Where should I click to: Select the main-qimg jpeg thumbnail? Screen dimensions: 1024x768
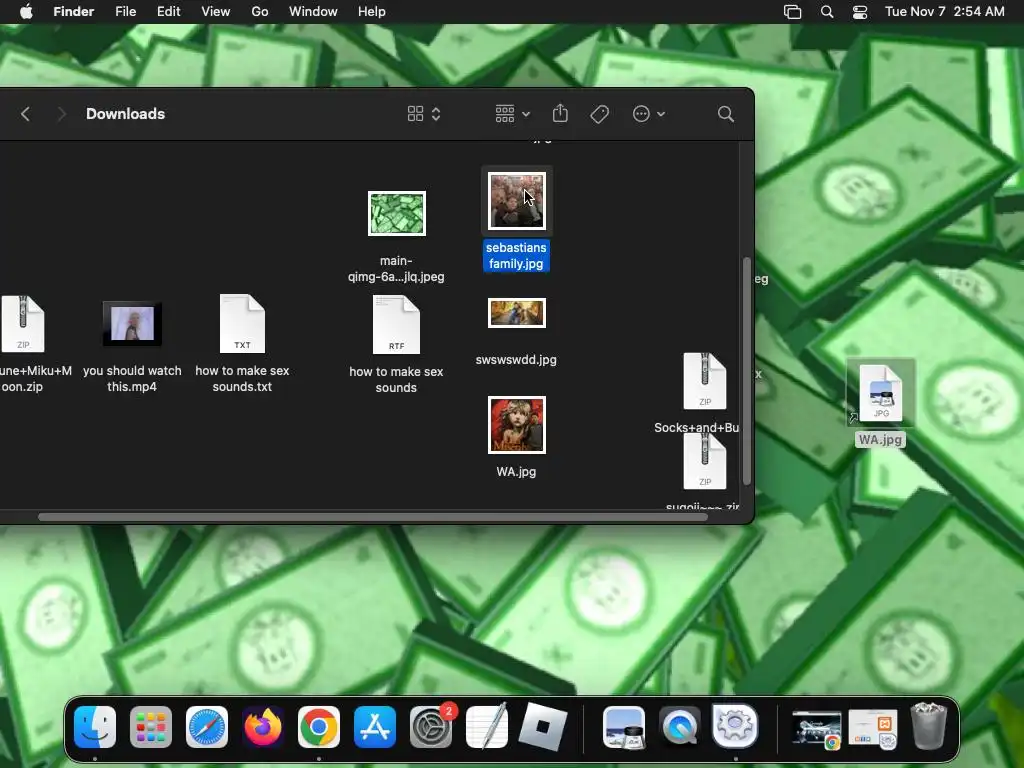coord(396,214)
